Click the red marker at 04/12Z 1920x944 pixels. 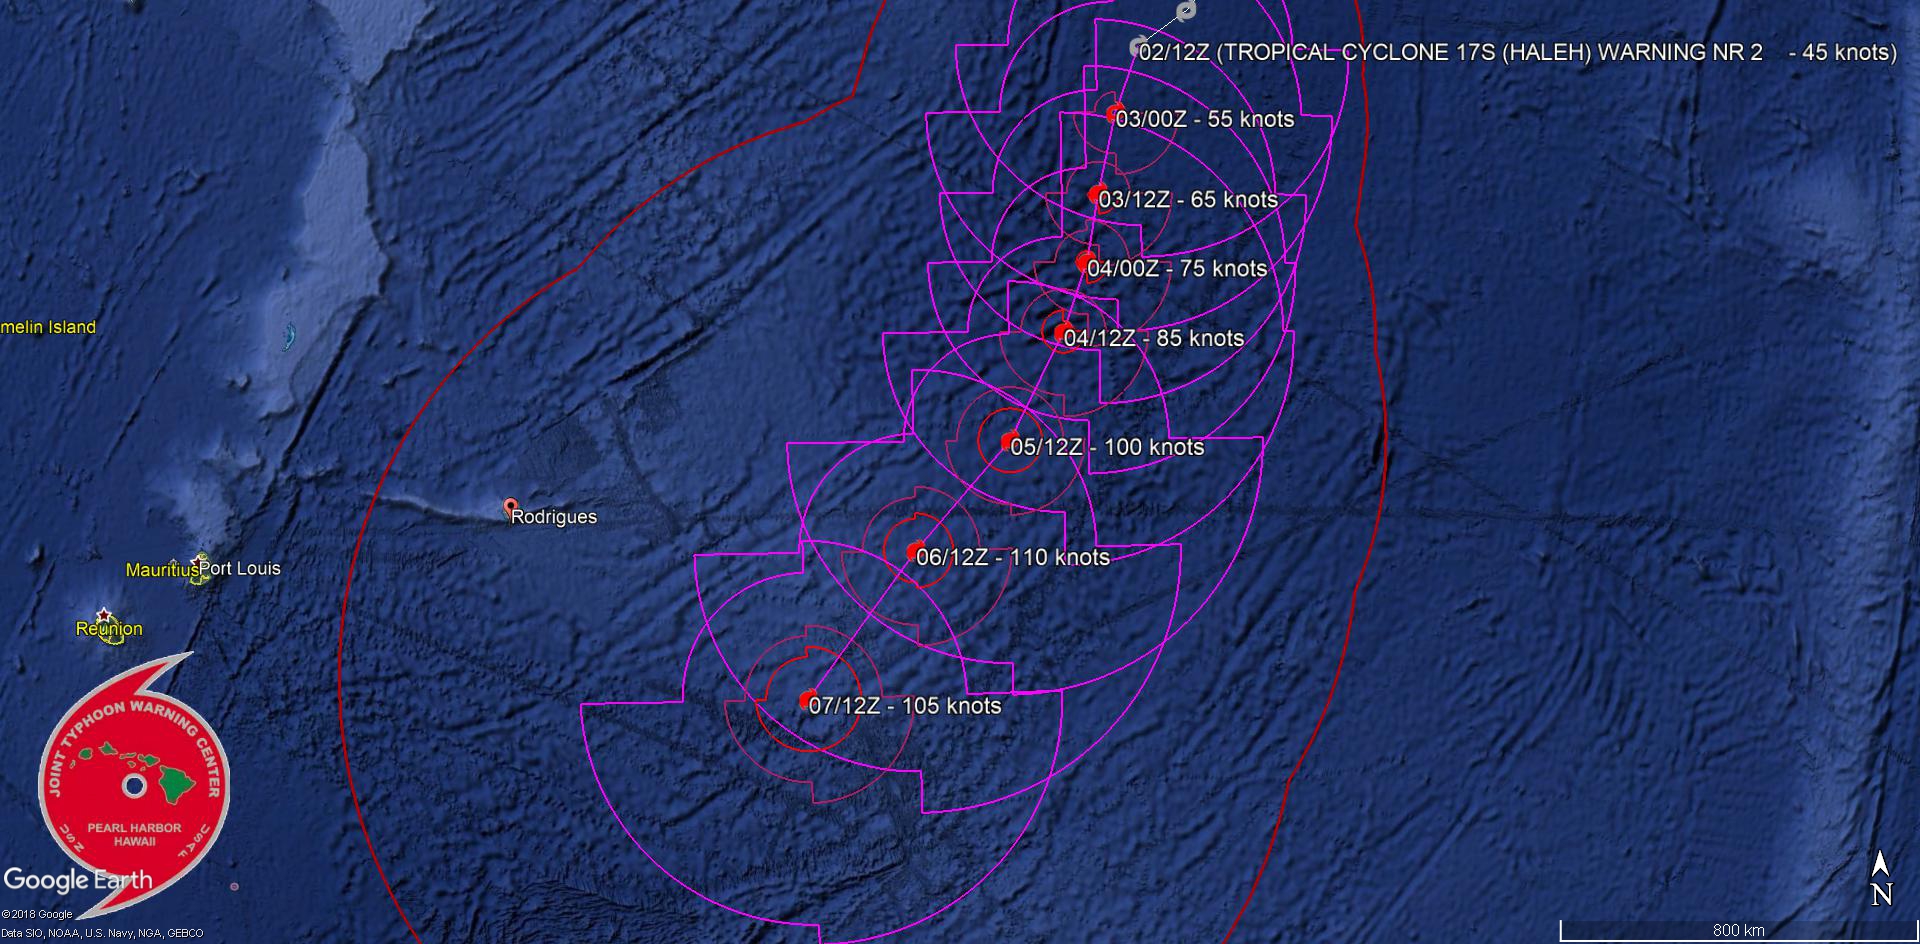coord(1063,331)
